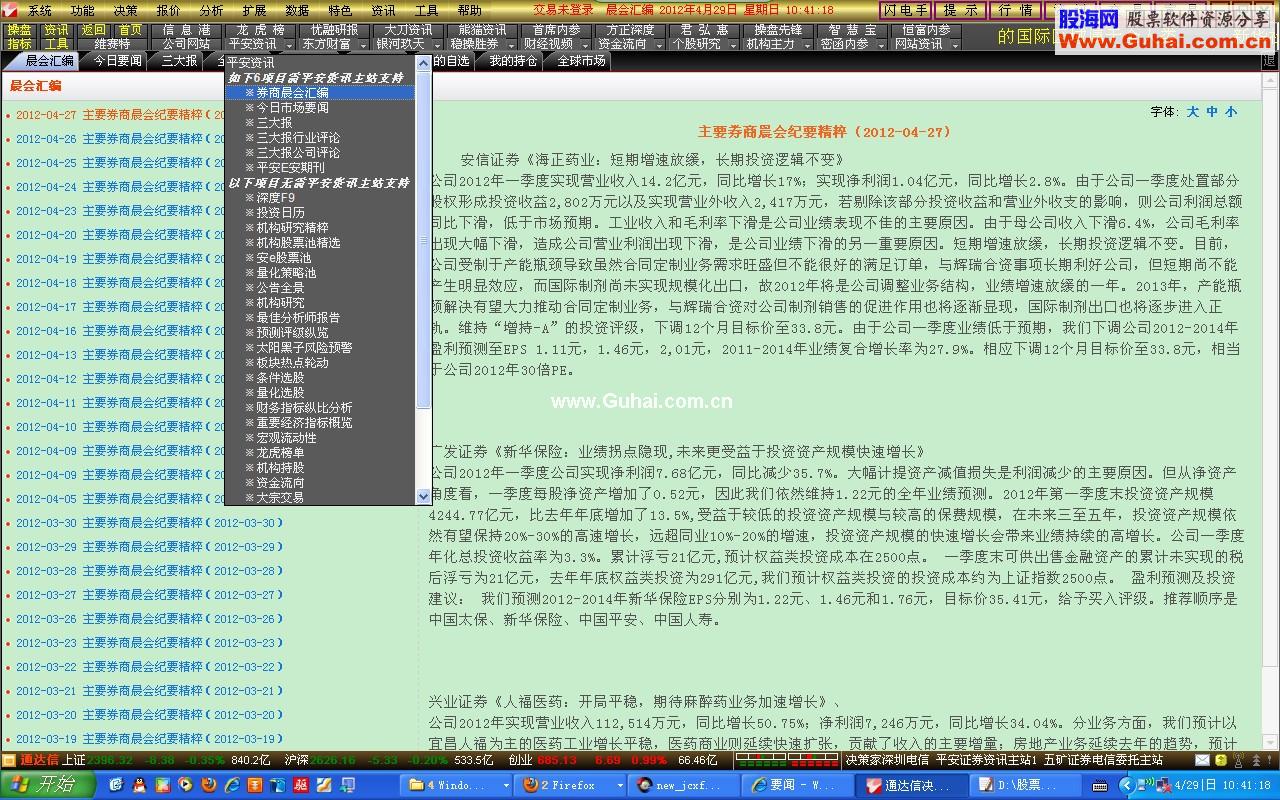Switch to 今日要闻 tab
The height and width of the screenshot is (800, 1280).
pos(118,61)
